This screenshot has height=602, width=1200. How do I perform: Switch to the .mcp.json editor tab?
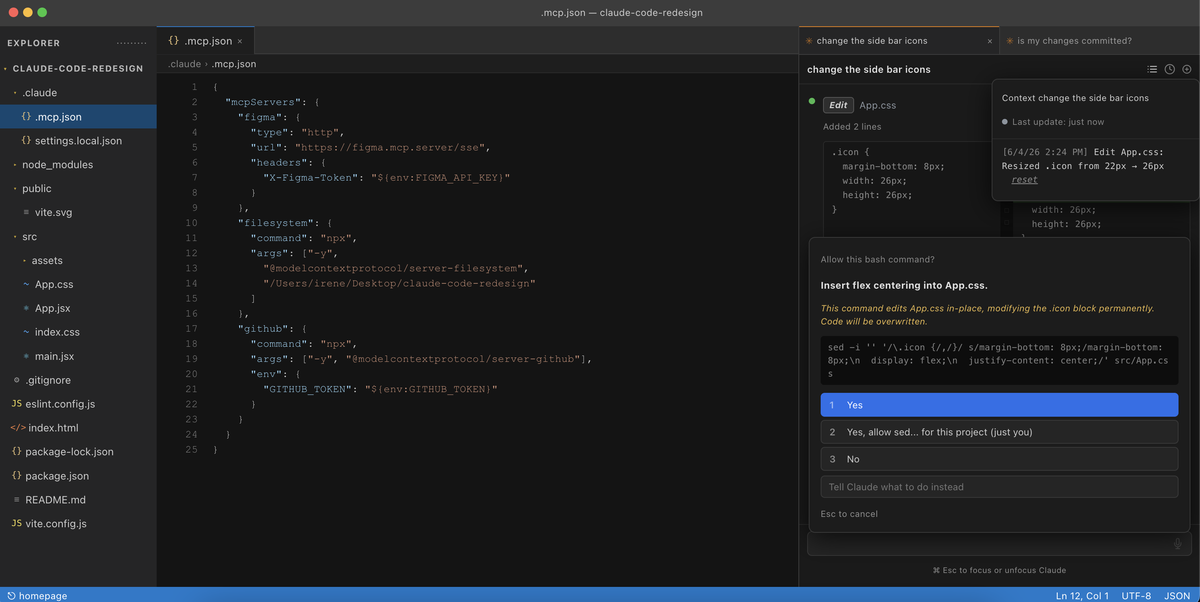coord(206,41)
